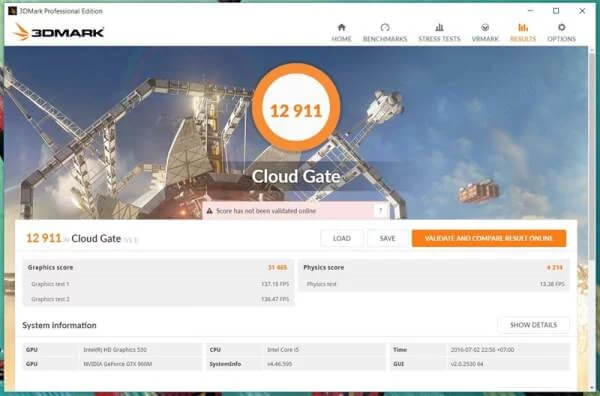Close the 3DMark window
The height and width of the screenshot is (396, 600).
[582, 11]
